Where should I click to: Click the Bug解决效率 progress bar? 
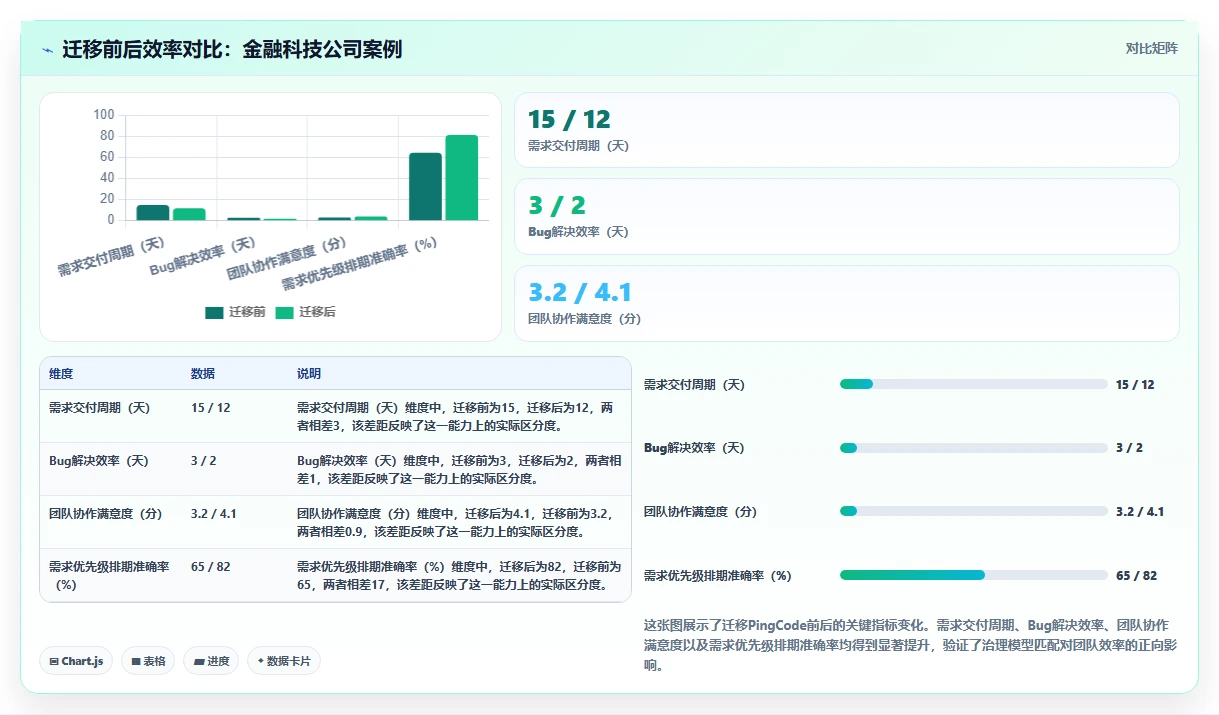[x=973, y=448]
